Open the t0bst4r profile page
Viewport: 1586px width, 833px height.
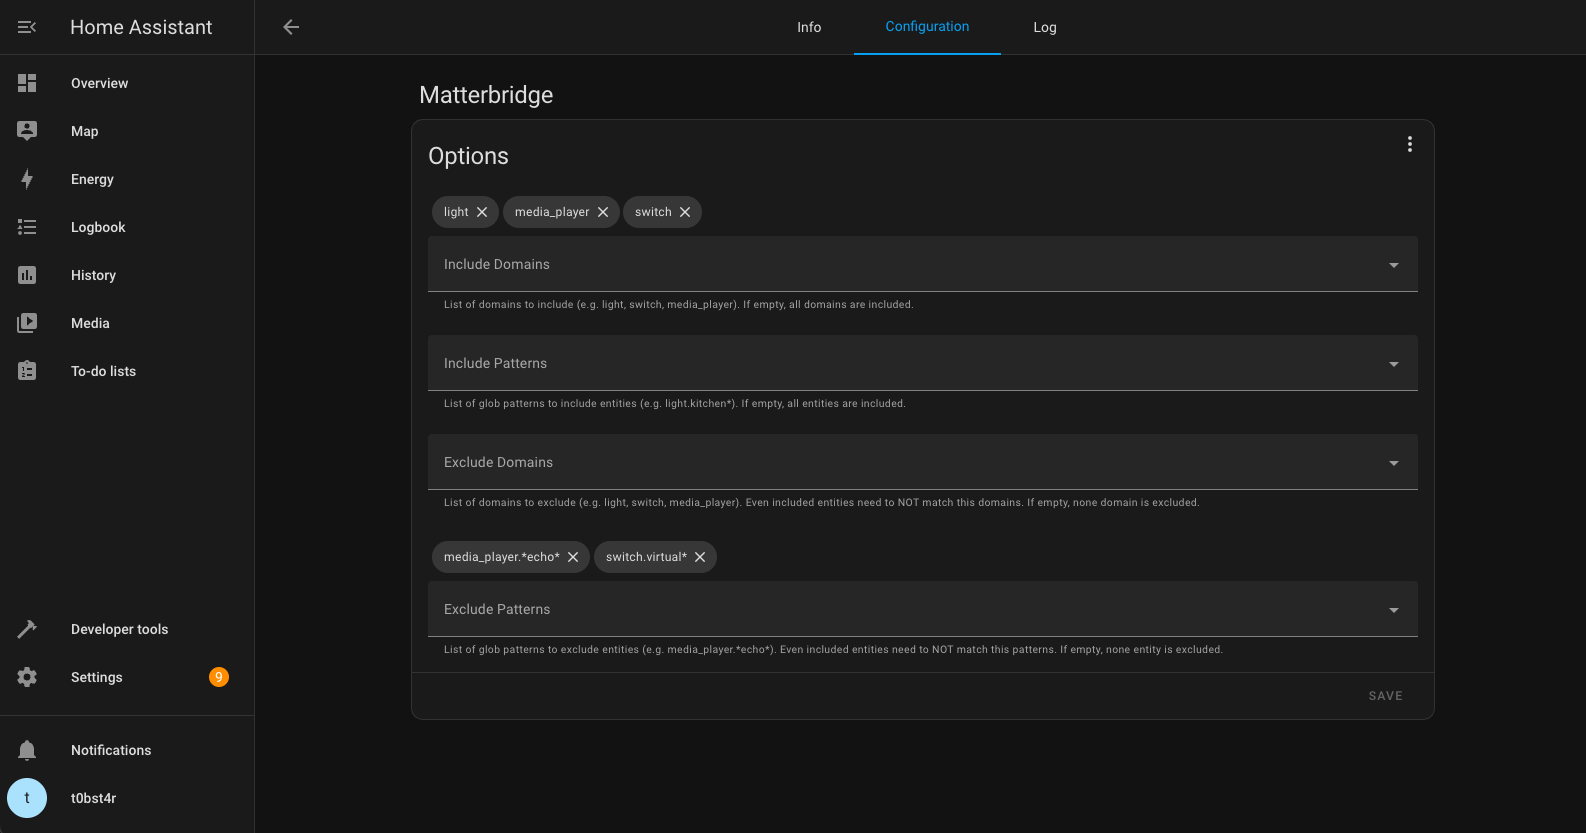click(127, 798)
